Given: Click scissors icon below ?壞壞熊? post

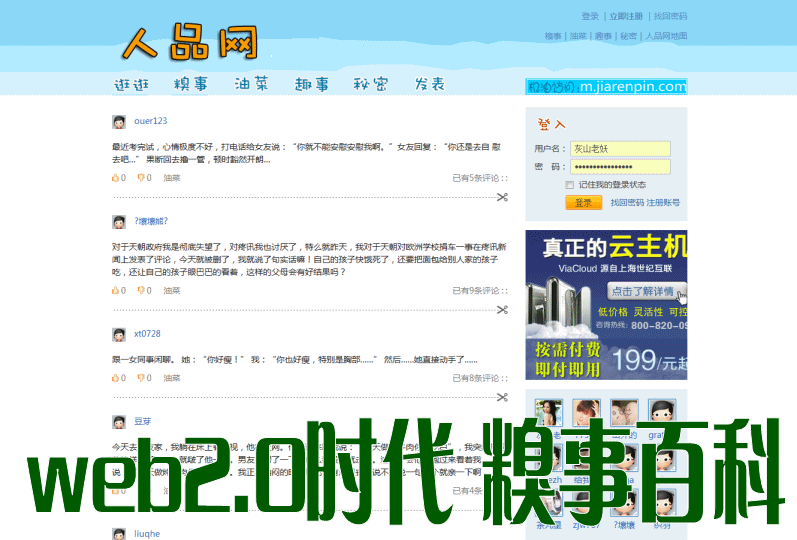Looking at the screenshot, I should pyautogui.click(x=502, y=310).
